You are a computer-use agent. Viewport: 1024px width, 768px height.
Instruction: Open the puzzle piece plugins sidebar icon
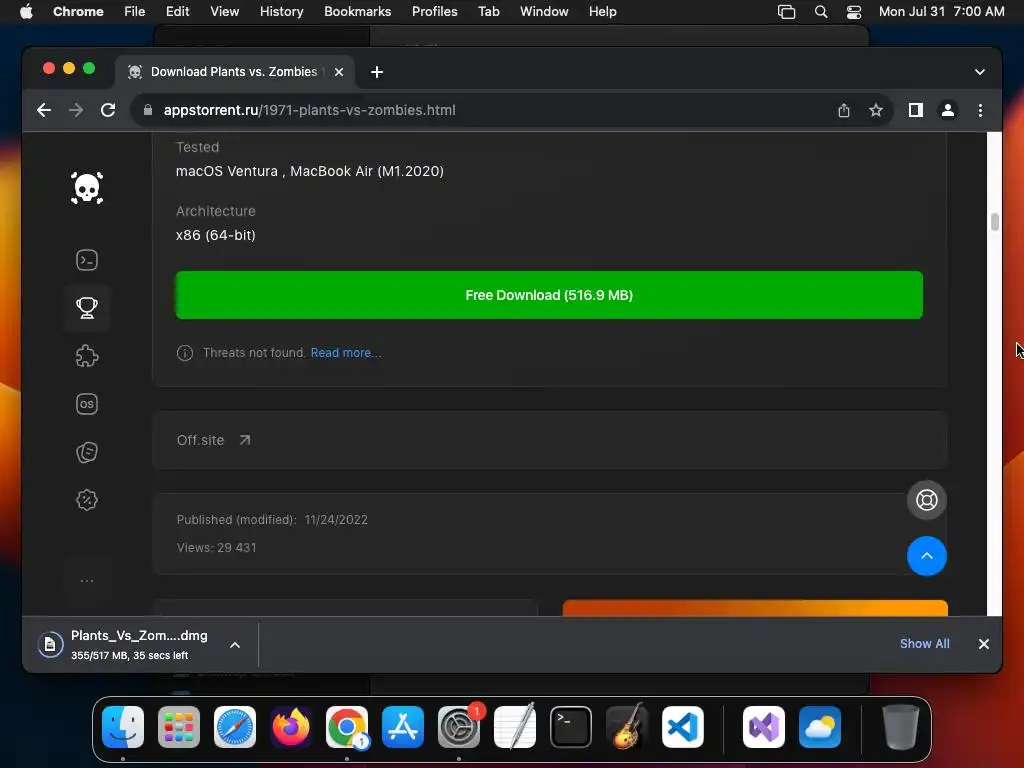87,356
